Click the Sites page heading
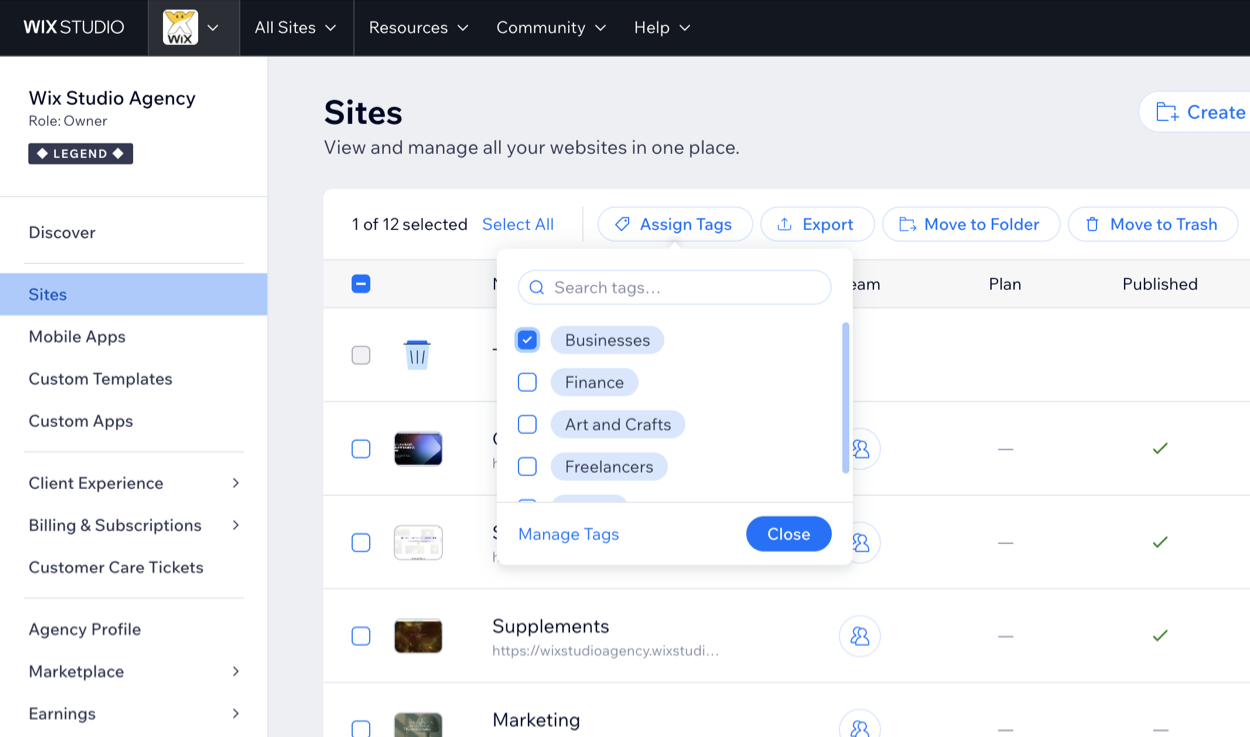 click(x=363, y=113)
